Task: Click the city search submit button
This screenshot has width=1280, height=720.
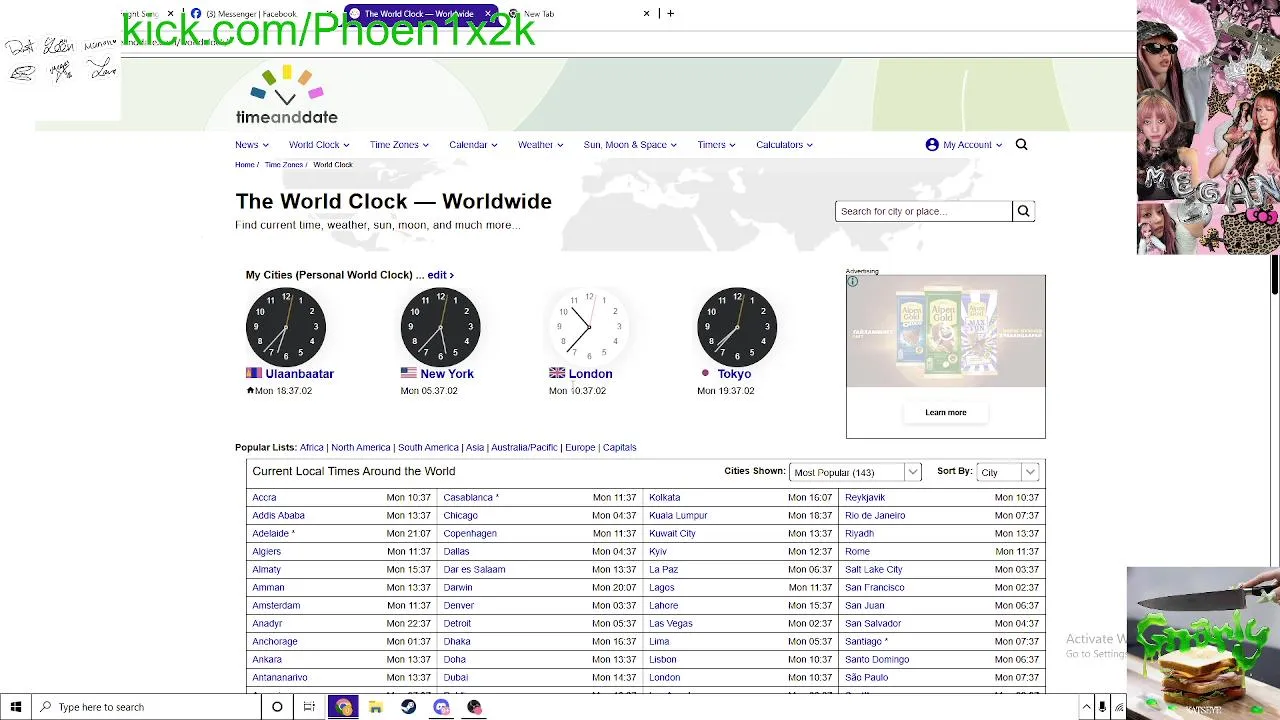Action: pos(1023,211)
